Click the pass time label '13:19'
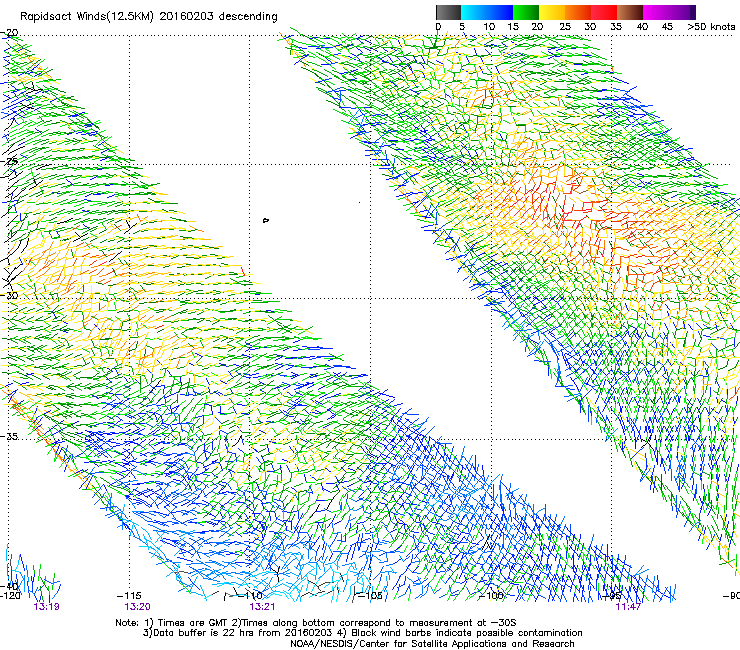Image resolution: width=740 pixels, height=650 pixels. [x=46, y=607]
